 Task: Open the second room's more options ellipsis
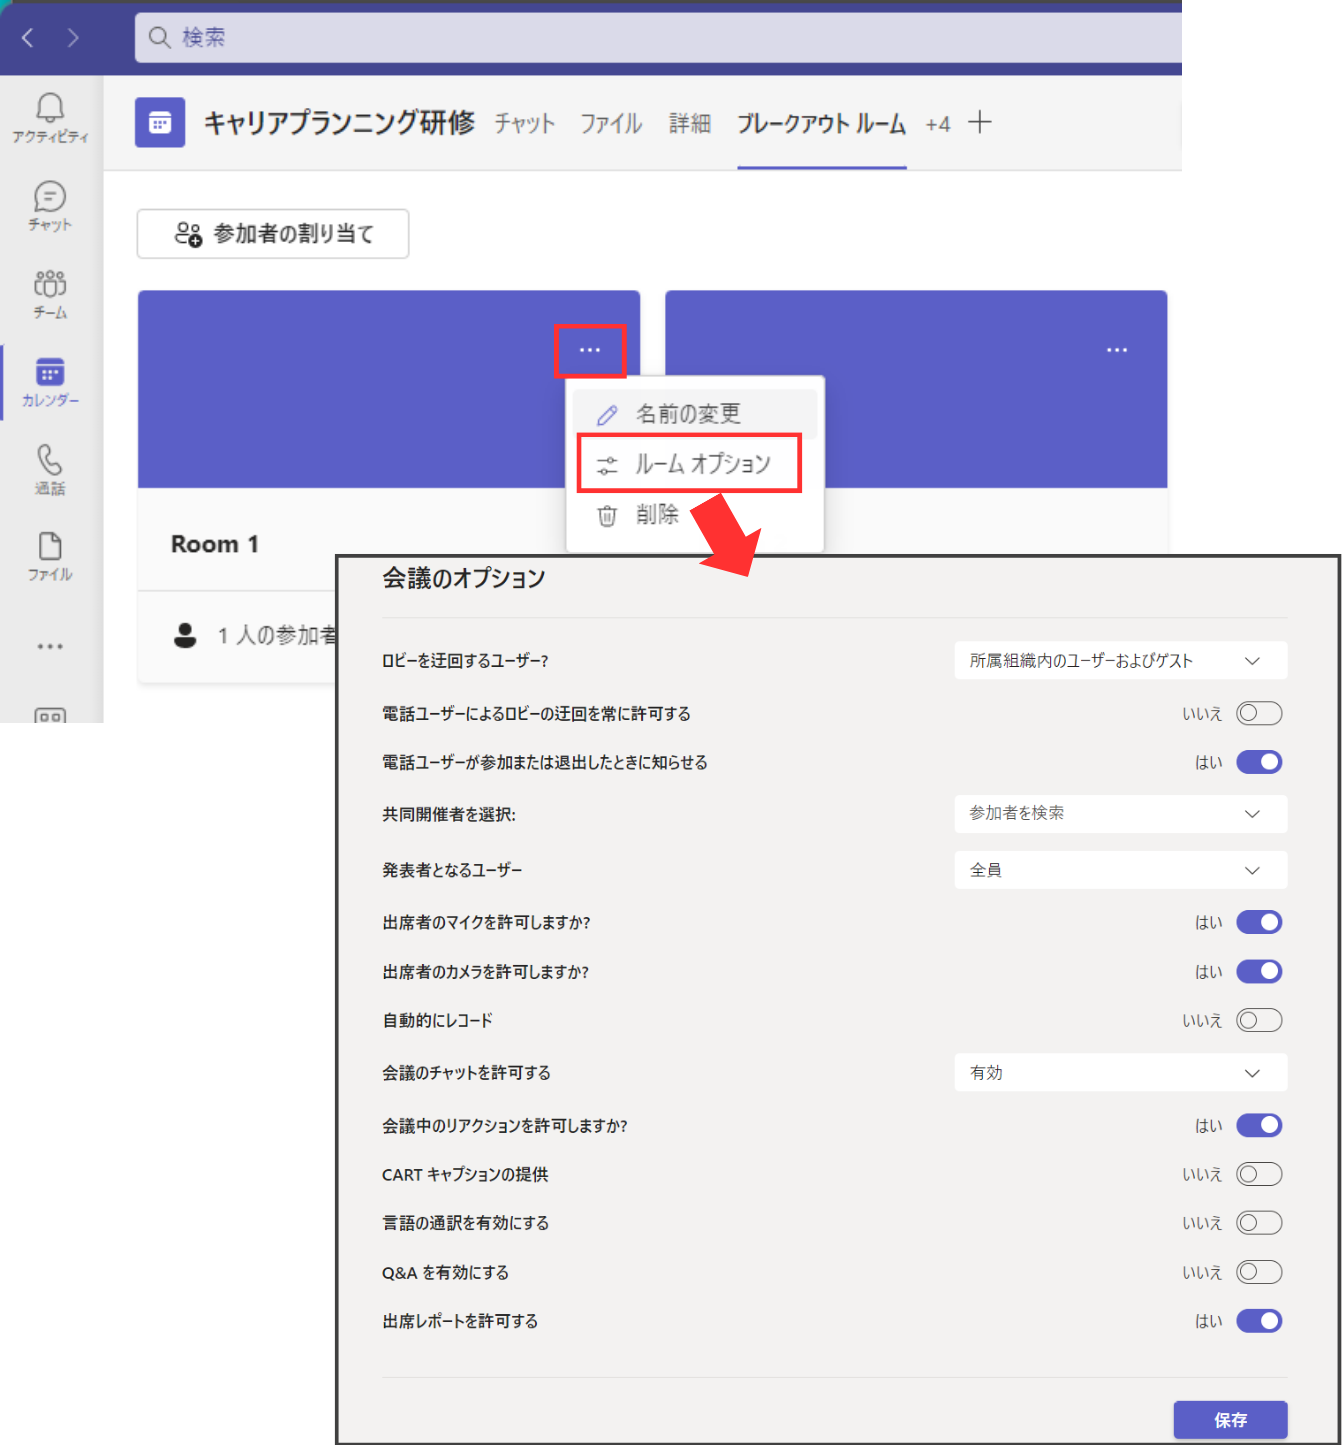point(1117,350)
